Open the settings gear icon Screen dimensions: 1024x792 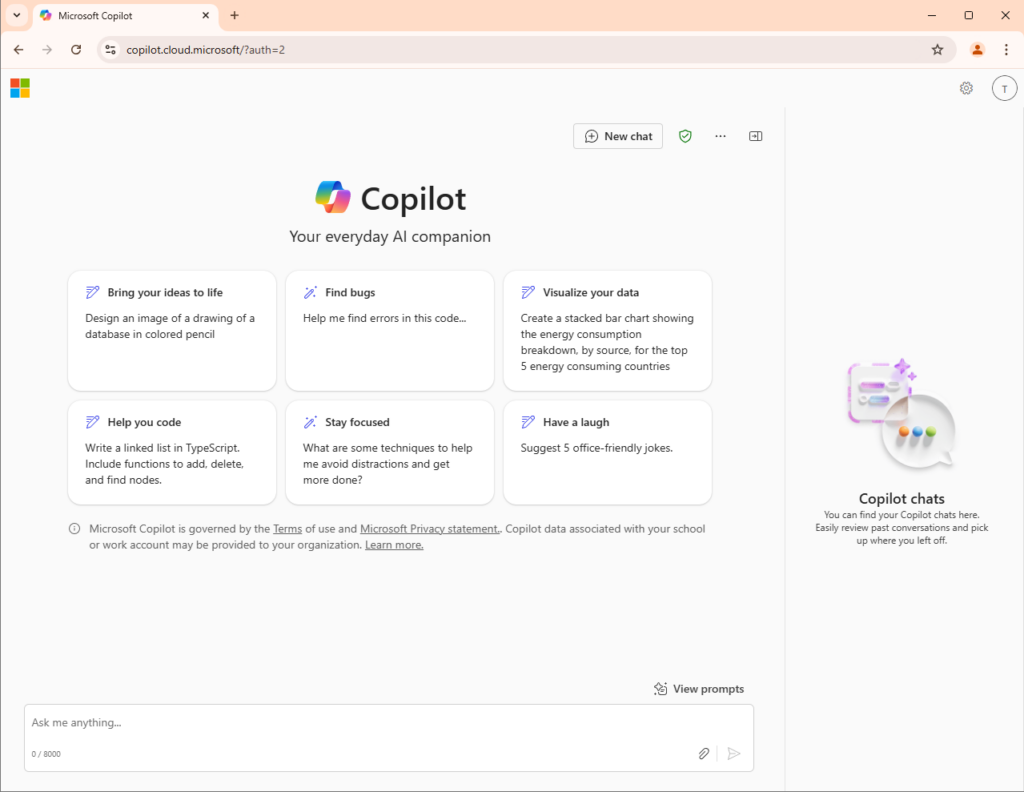[967, 88]
